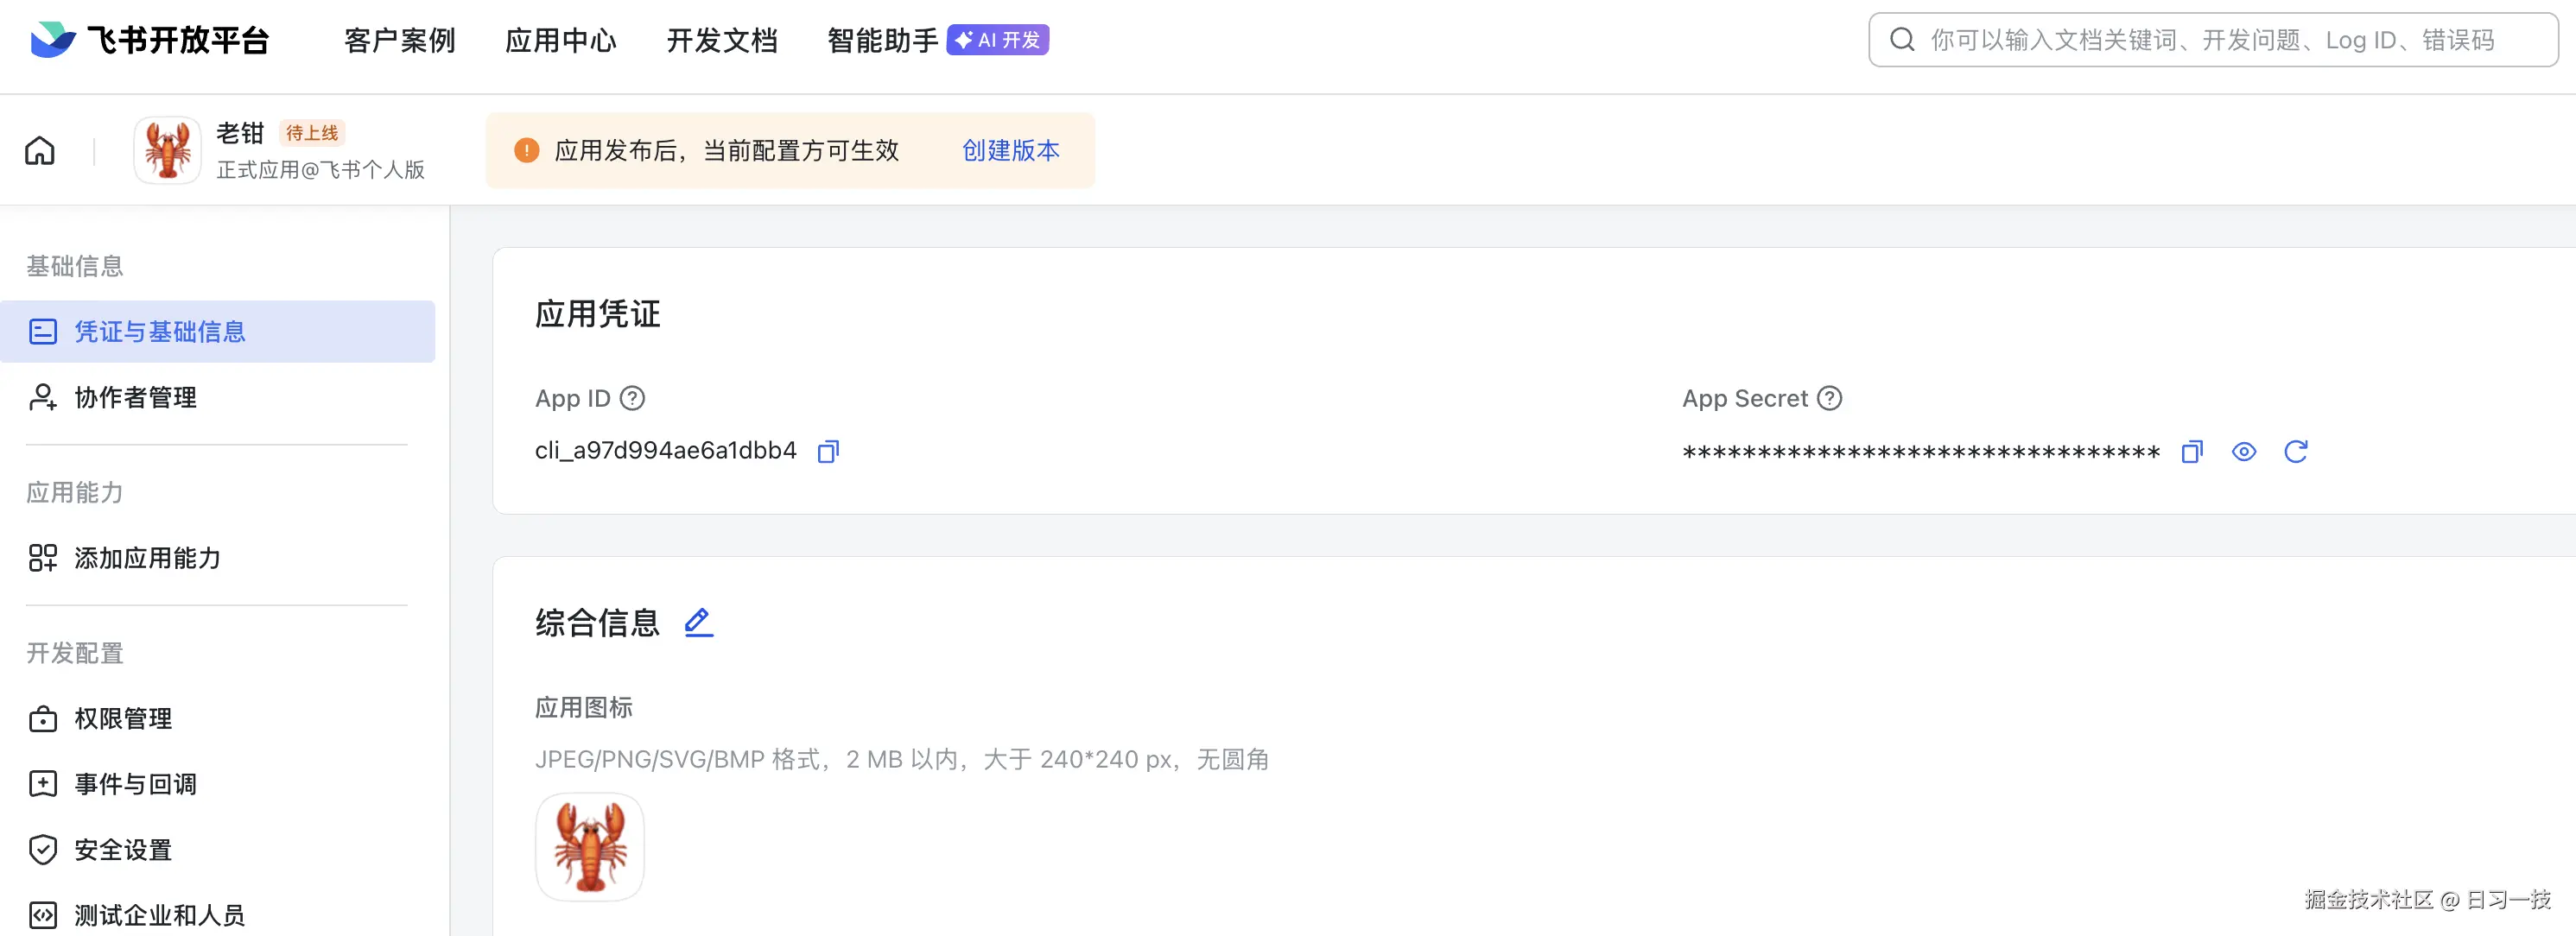Click banner text 应用发布后，当前配置方可生效
The width and height of the screenshot is (2576, 936).
727,150
